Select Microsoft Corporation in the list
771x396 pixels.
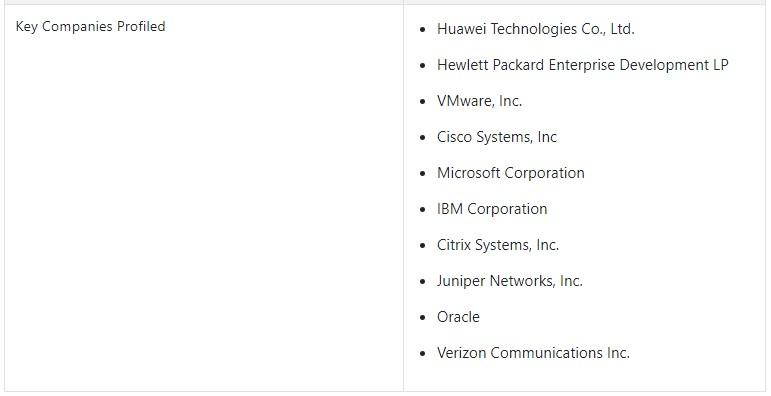(x=510, y=173)
